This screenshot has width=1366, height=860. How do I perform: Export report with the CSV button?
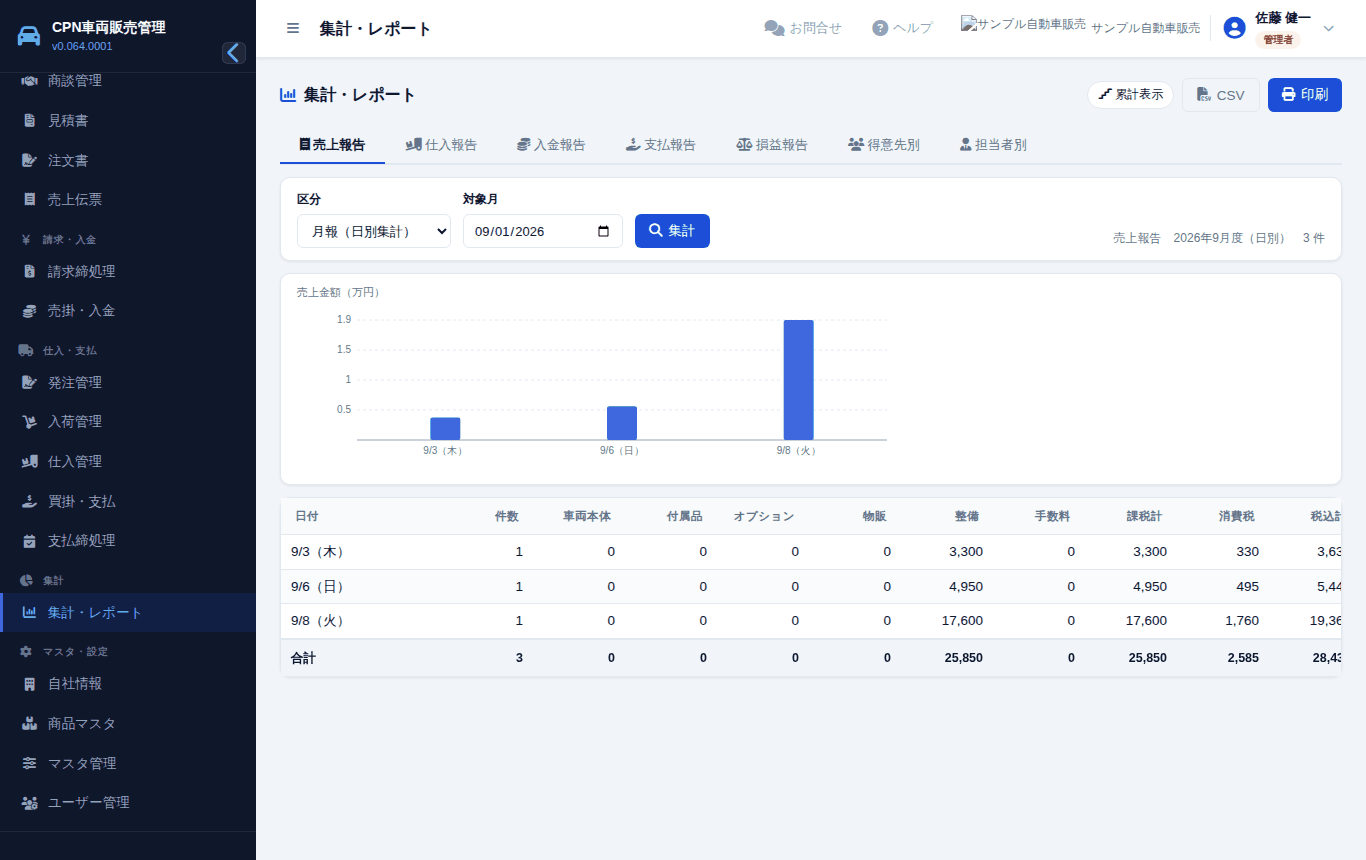1221,95
